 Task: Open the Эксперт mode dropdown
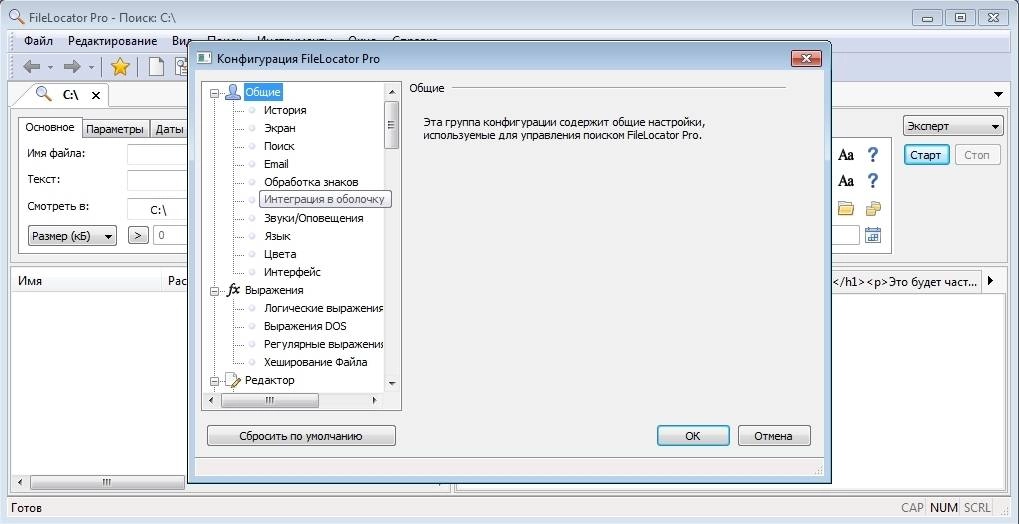953,126
